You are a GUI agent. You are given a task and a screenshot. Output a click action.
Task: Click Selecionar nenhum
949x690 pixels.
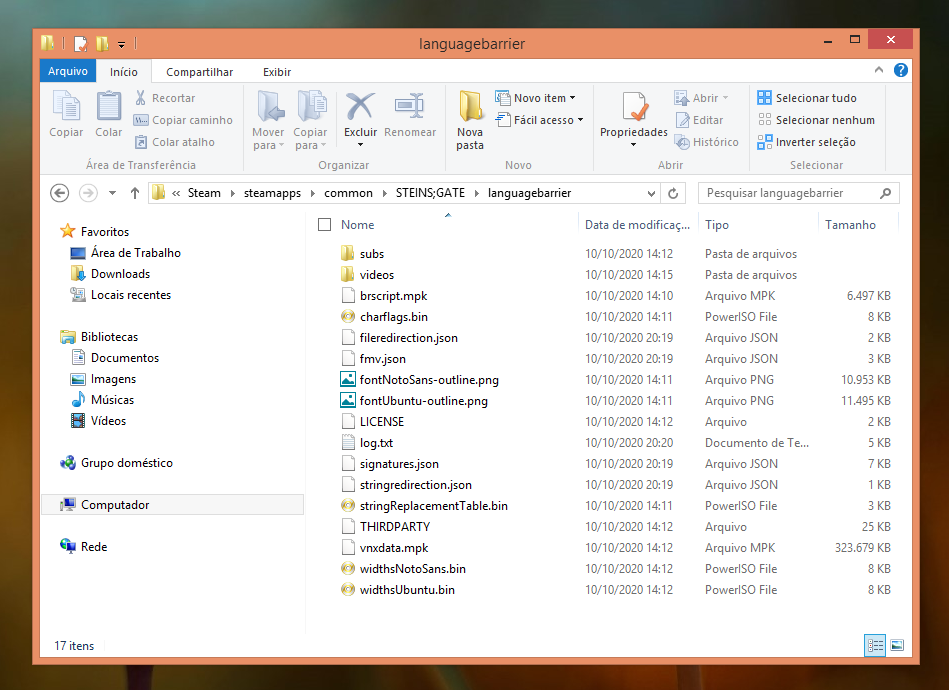point(816,120)
